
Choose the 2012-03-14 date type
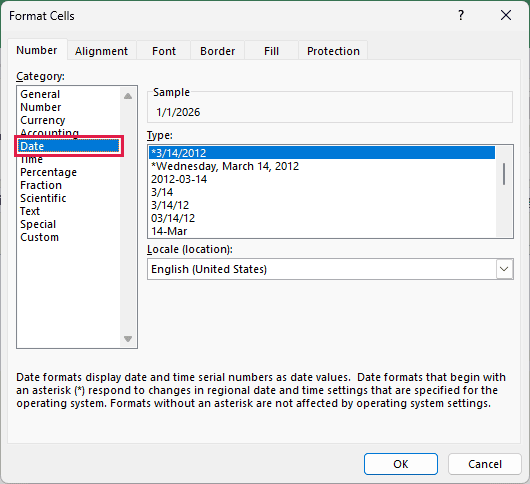[322, 179]
